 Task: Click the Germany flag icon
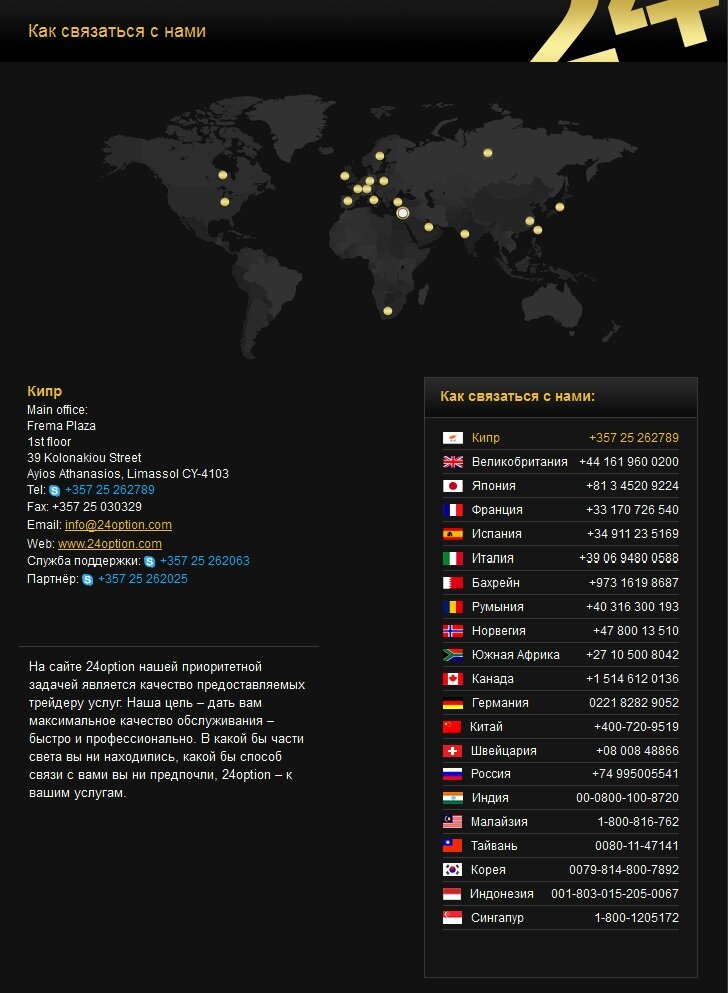coord(453,703)
